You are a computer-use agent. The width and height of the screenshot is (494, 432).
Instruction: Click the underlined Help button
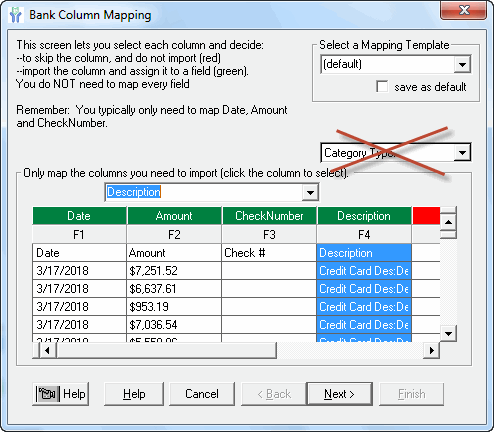point(134,394)
